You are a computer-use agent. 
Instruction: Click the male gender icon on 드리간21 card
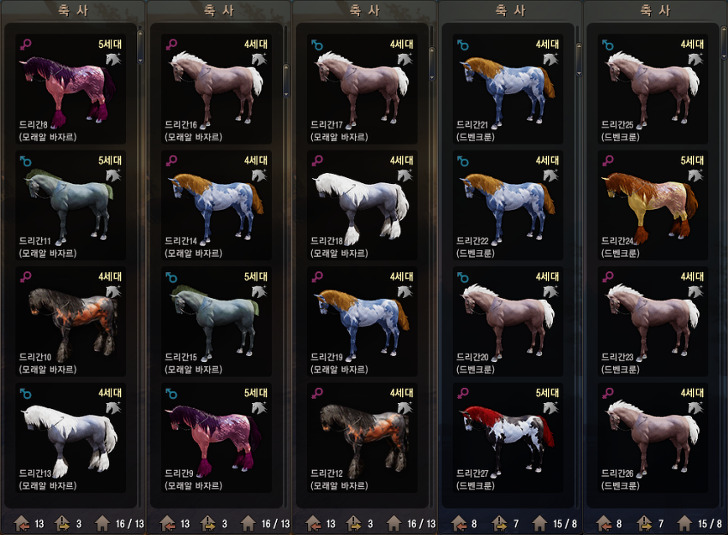pos(463,45)
